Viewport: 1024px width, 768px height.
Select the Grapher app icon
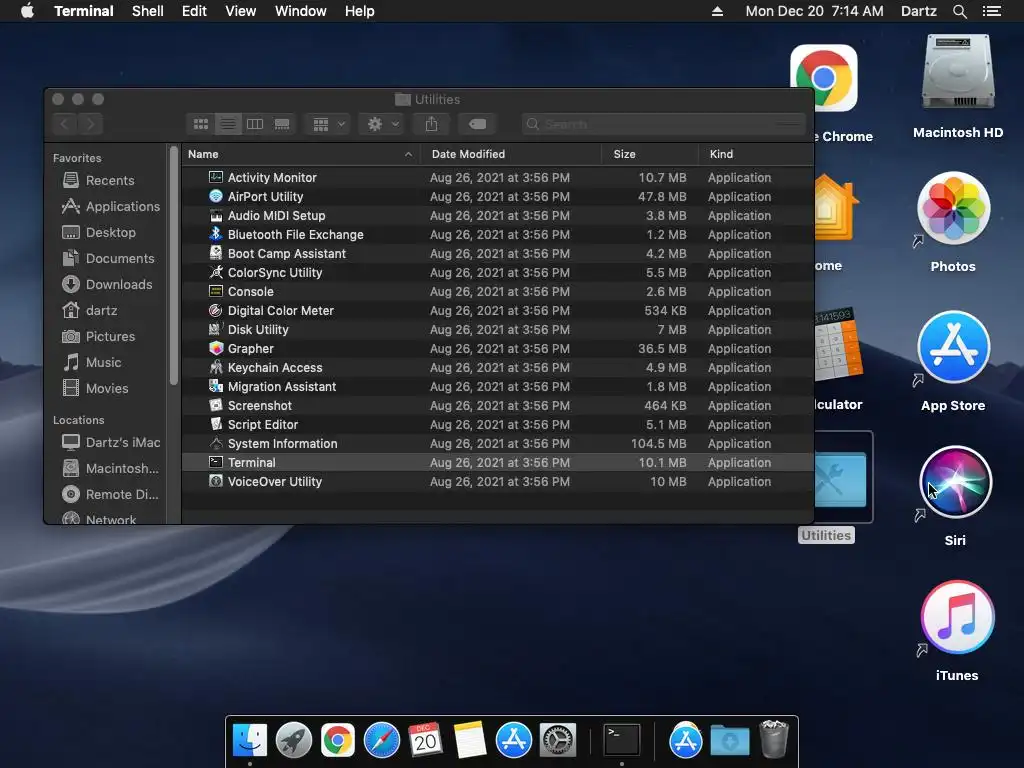[216, 348]
